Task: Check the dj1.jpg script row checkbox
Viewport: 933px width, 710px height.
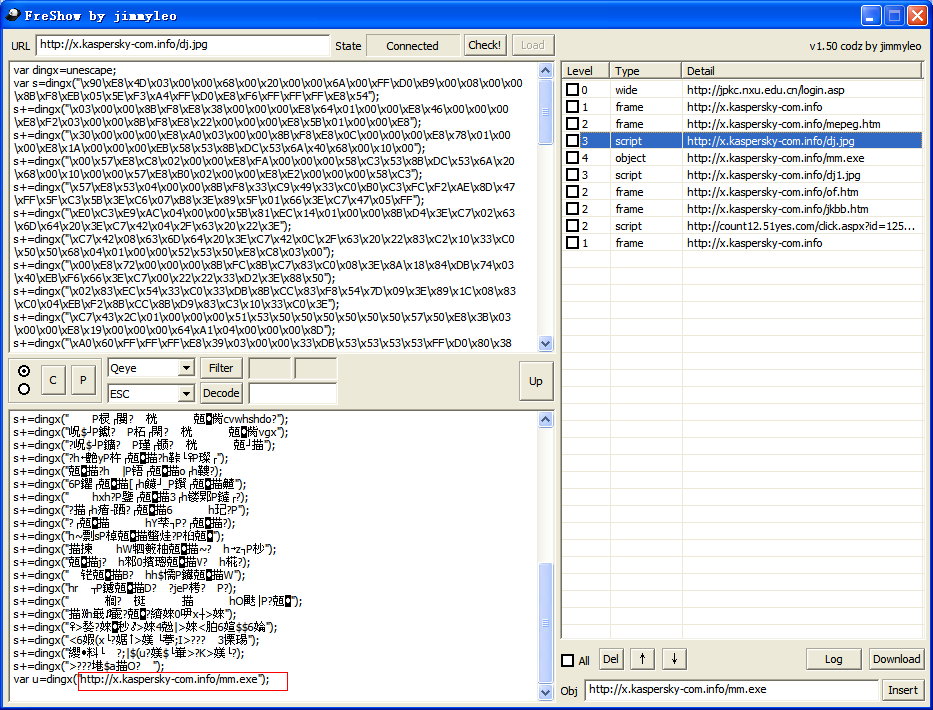Action: [x=572, y=175]
